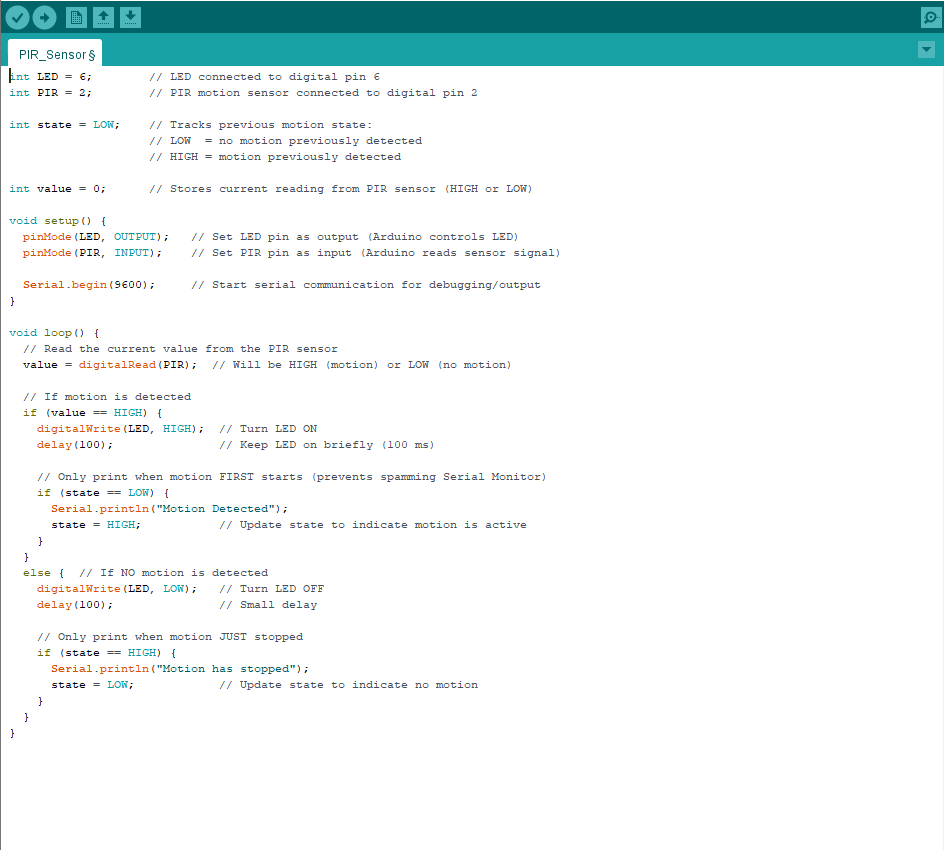Image resolution: width=944 pixels, height=850 pixels.
Task: Click "digitalWrite(LED, HIGH);" statement
Action: [x=120, y=429]
